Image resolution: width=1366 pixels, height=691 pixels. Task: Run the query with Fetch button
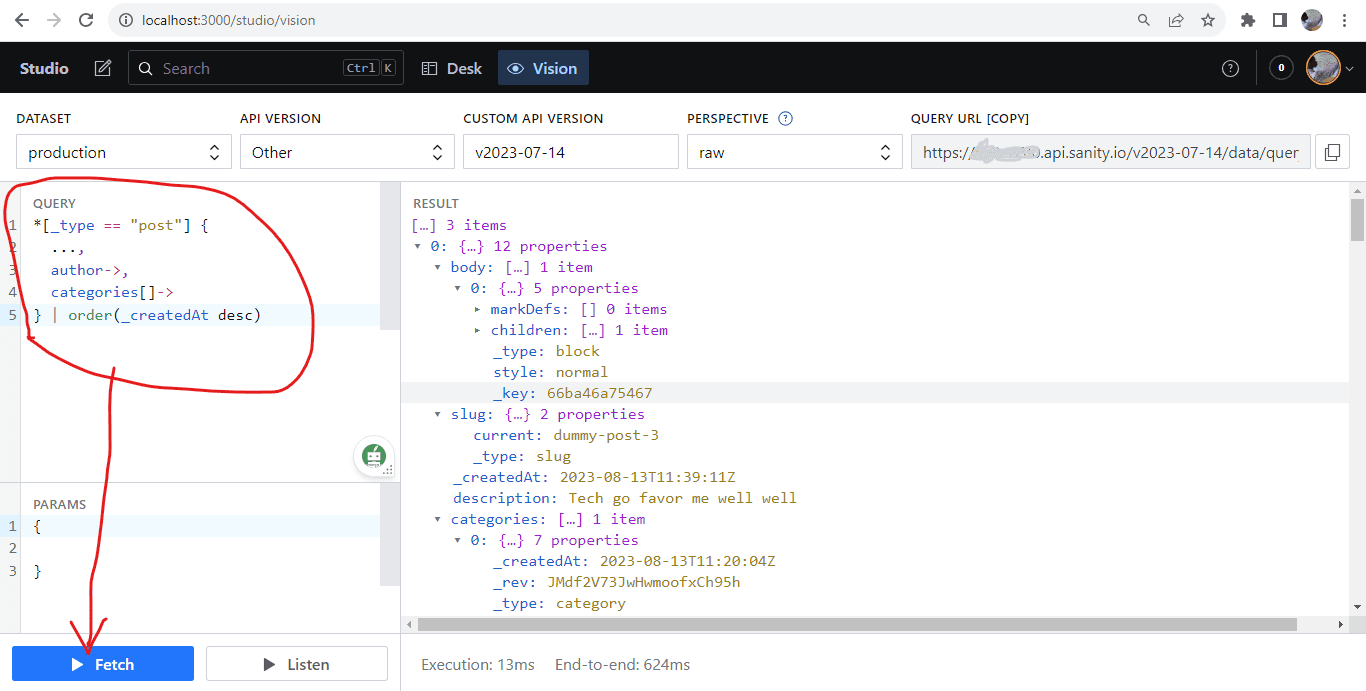pos(103,664)
